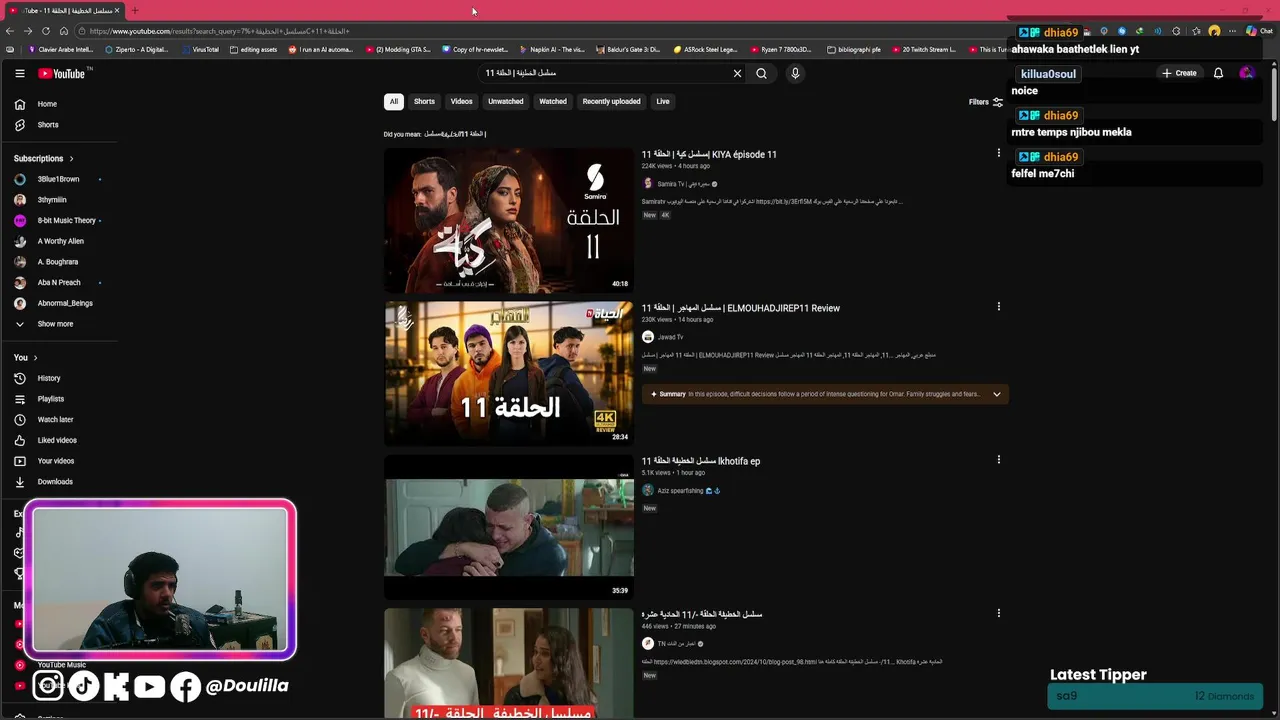Open more options for the TN channel video

tap(998, 613)
